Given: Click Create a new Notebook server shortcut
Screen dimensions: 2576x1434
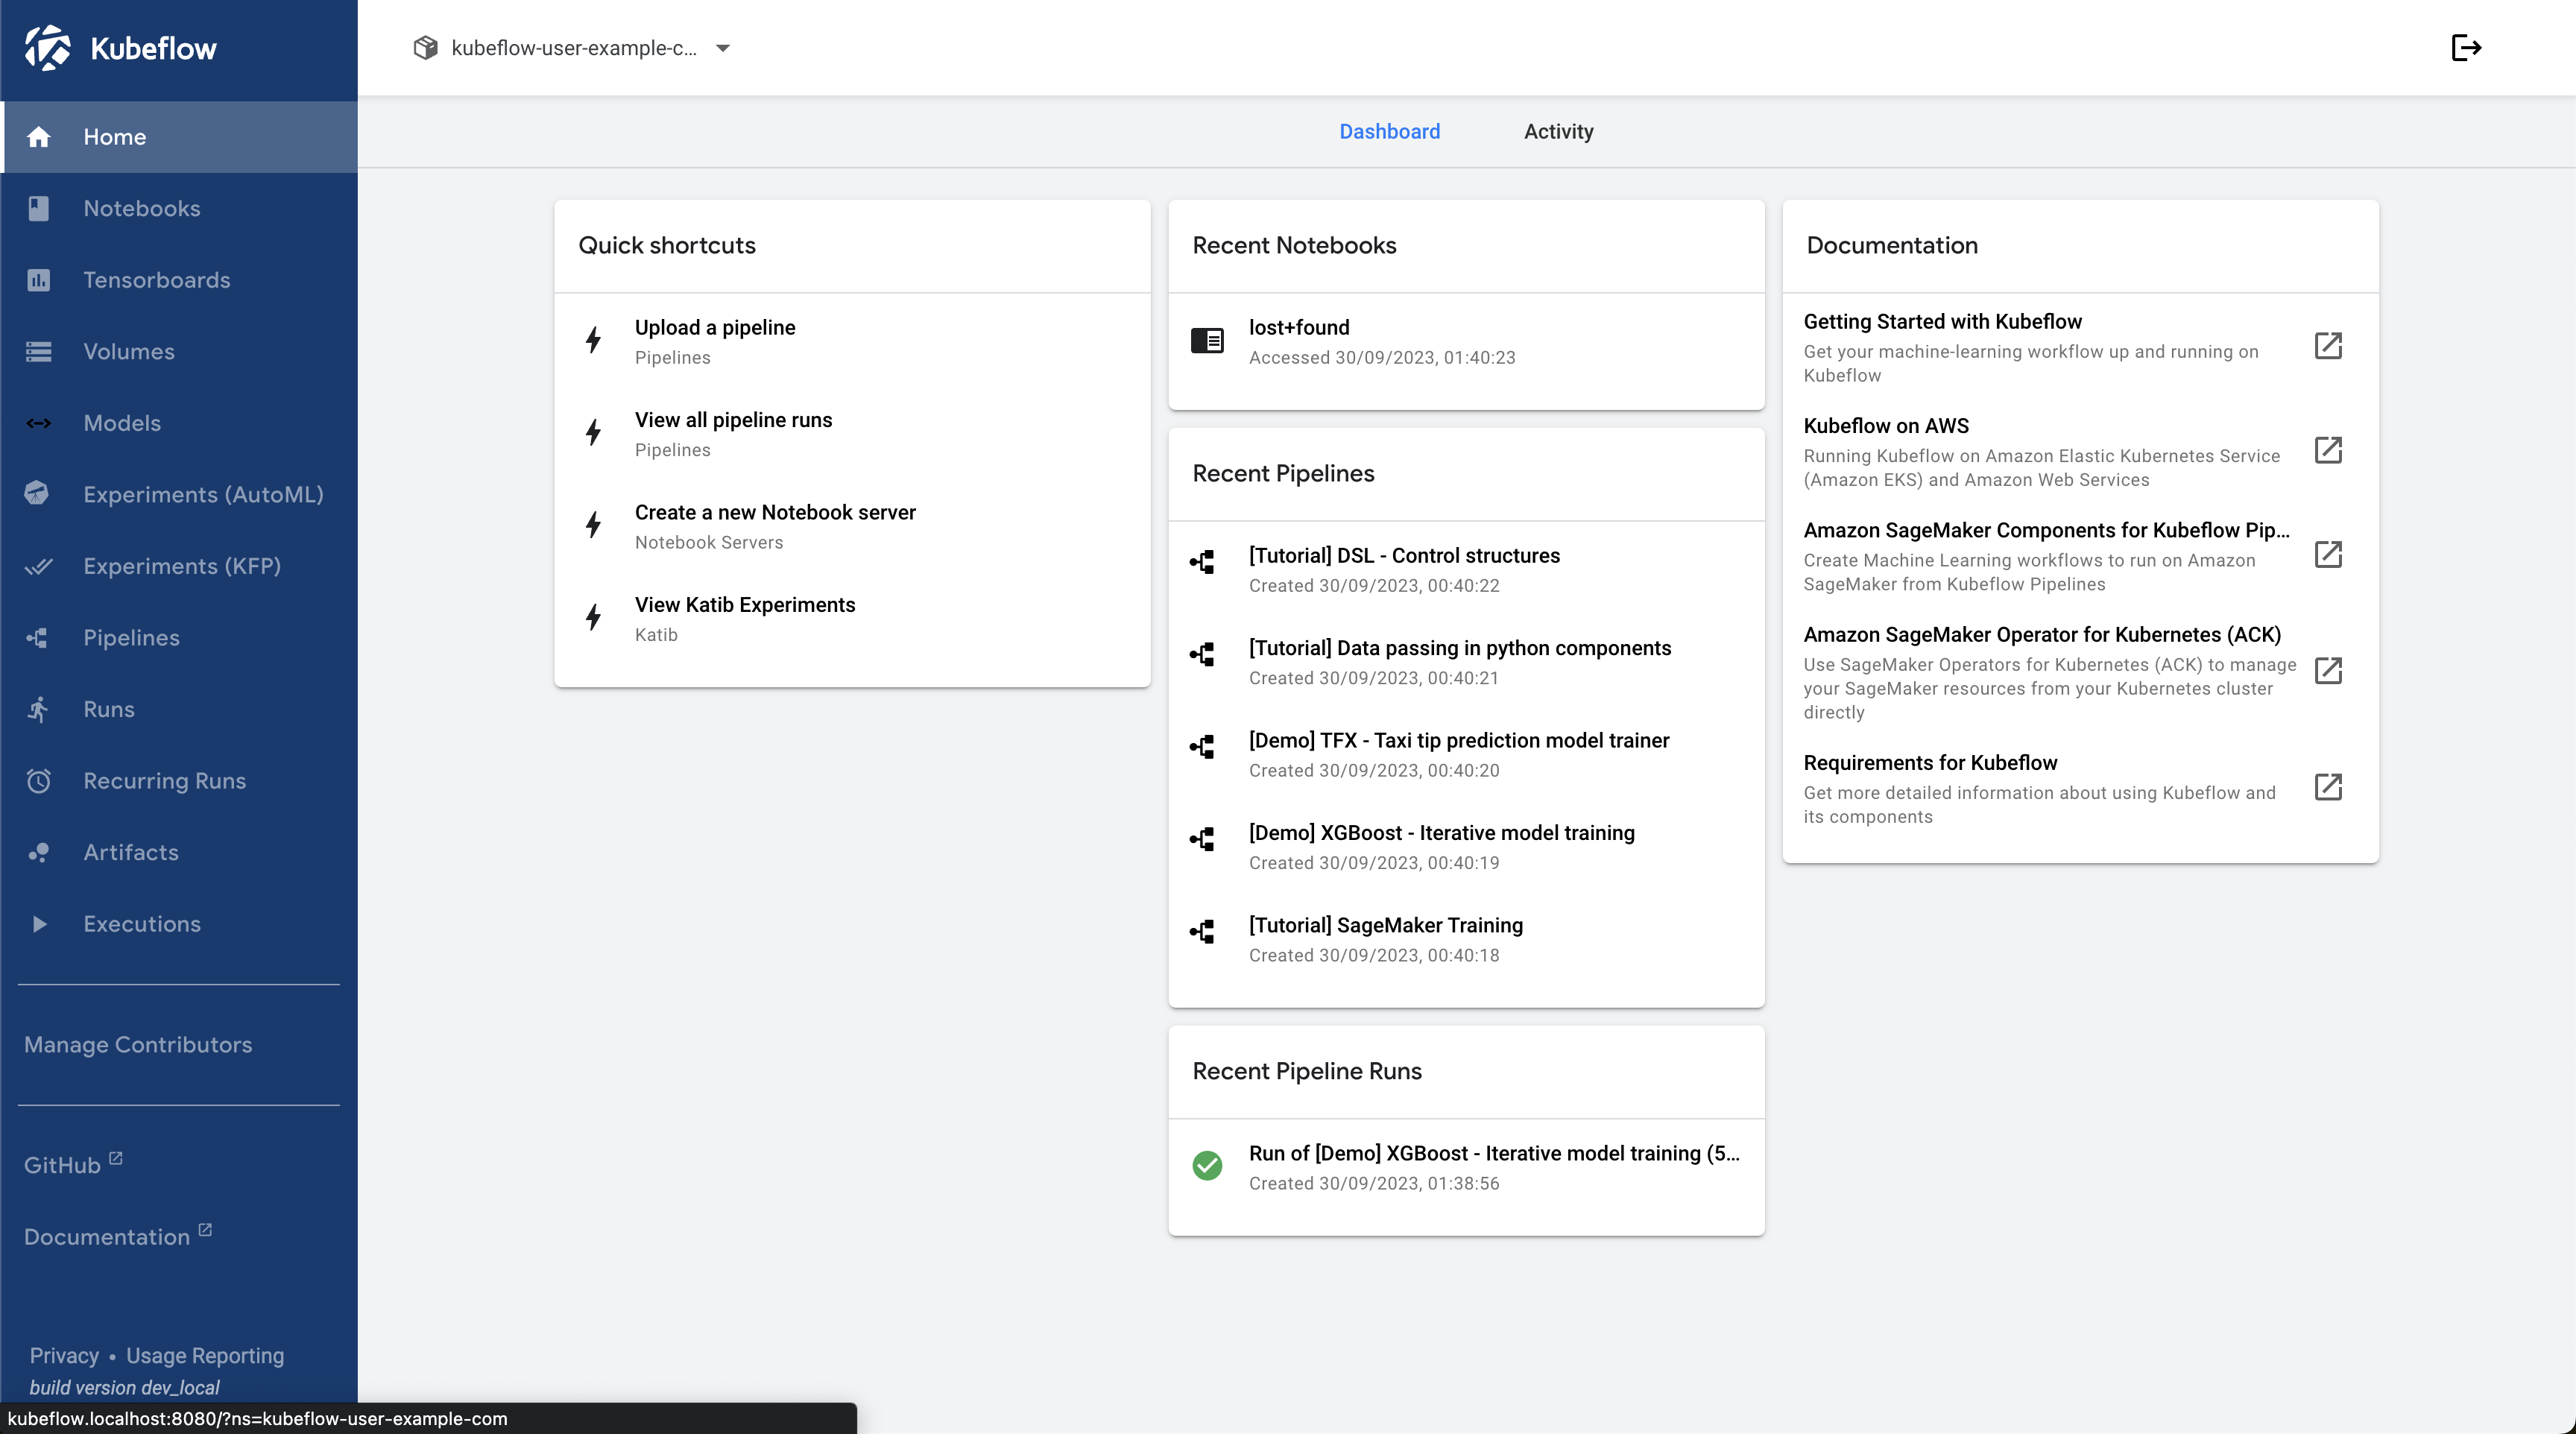Looking at the screenshot, I should pos(775,513).
